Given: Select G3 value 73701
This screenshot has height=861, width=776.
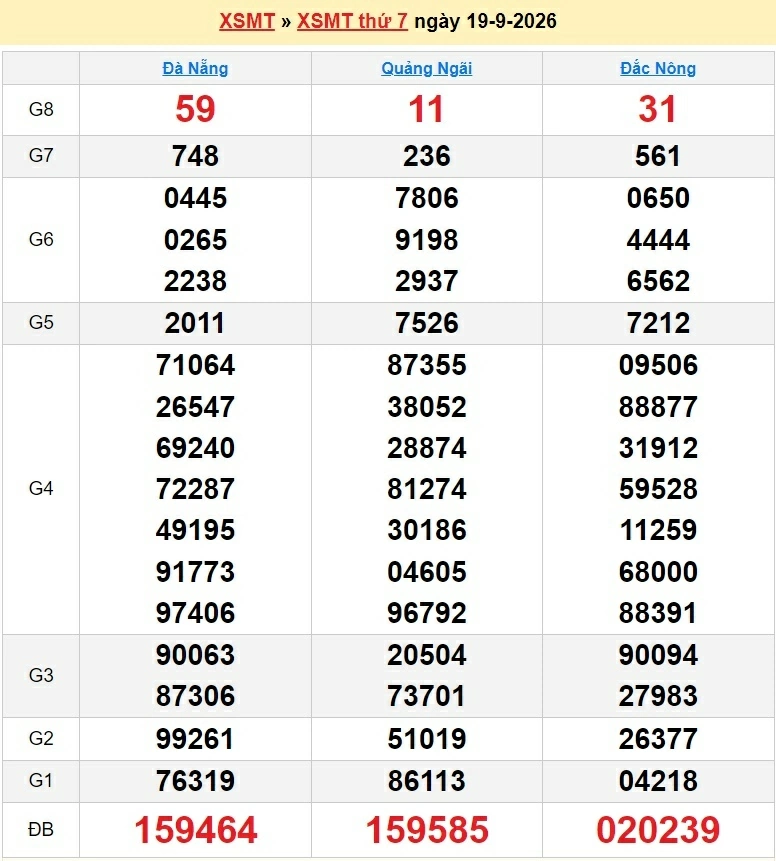Looking at the screenshot, I should pos(427,696).
